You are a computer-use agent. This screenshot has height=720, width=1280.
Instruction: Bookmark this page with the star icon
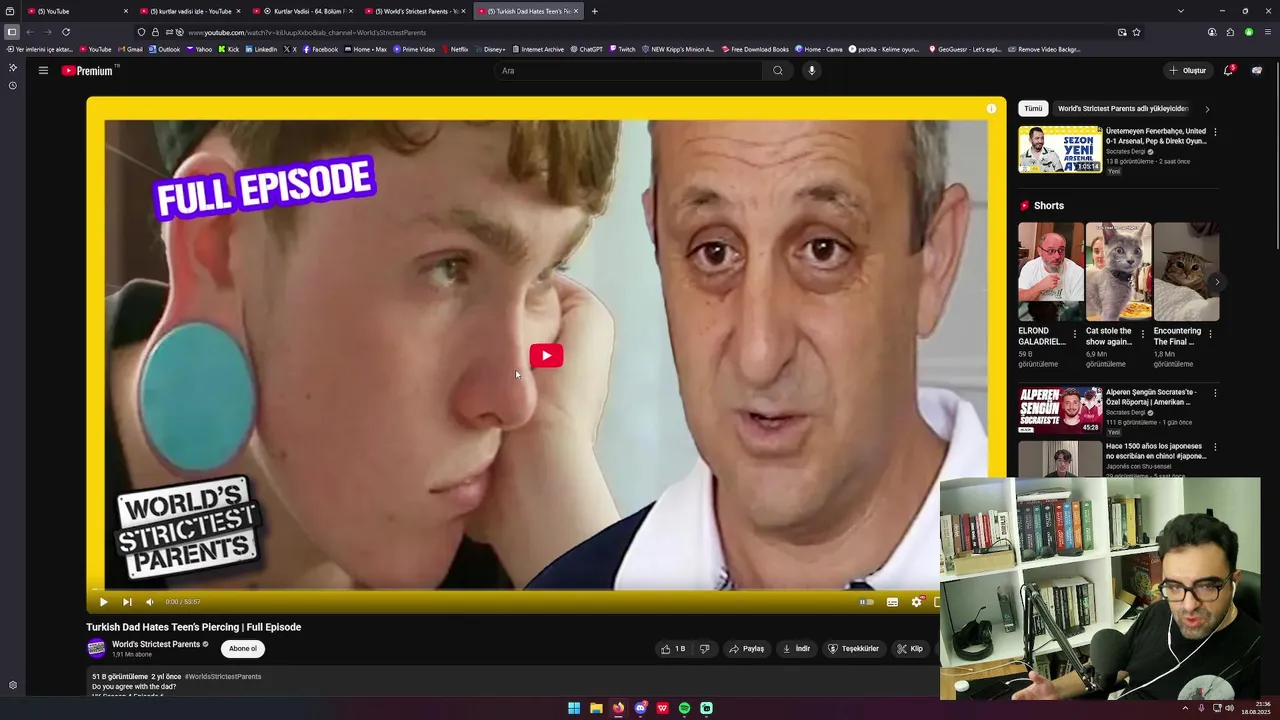click(1136, 32)
